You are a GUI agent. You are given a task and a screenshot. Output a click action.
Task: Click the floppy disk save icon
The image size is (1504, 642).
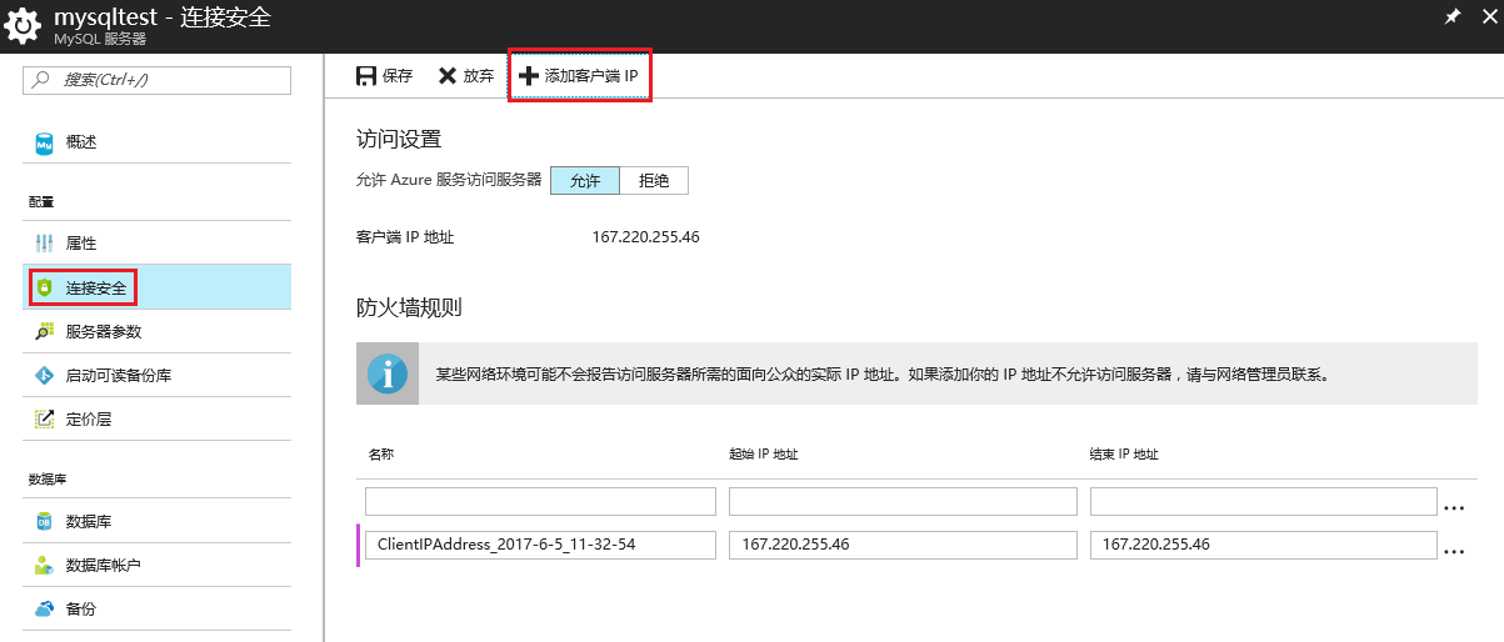tap(366, 76)
